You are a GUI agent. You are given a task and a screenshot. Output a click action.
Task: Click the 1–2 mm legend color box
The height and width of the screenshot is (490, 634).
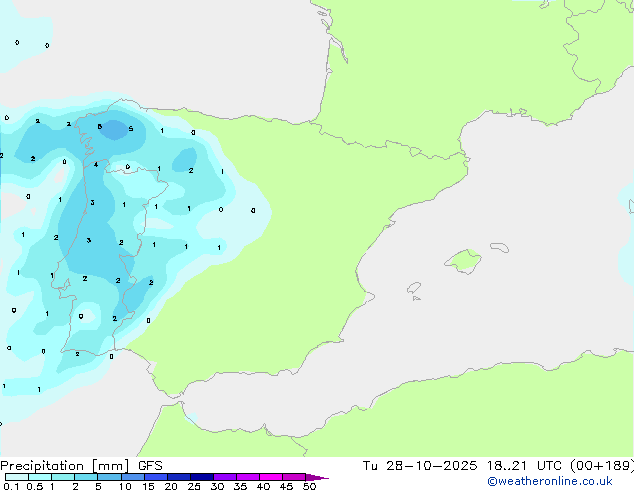pyautogui.click(x=63, y=477)
